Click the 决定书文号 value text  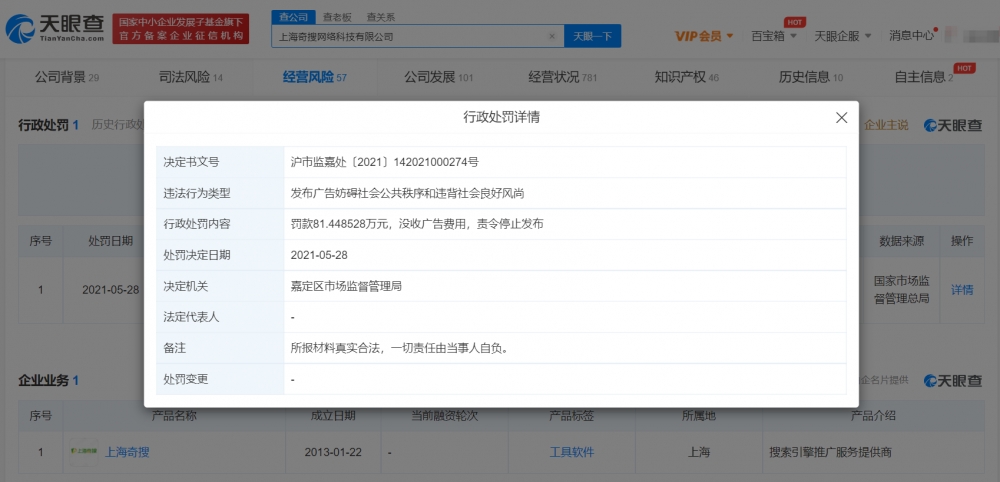pos(385,162)
